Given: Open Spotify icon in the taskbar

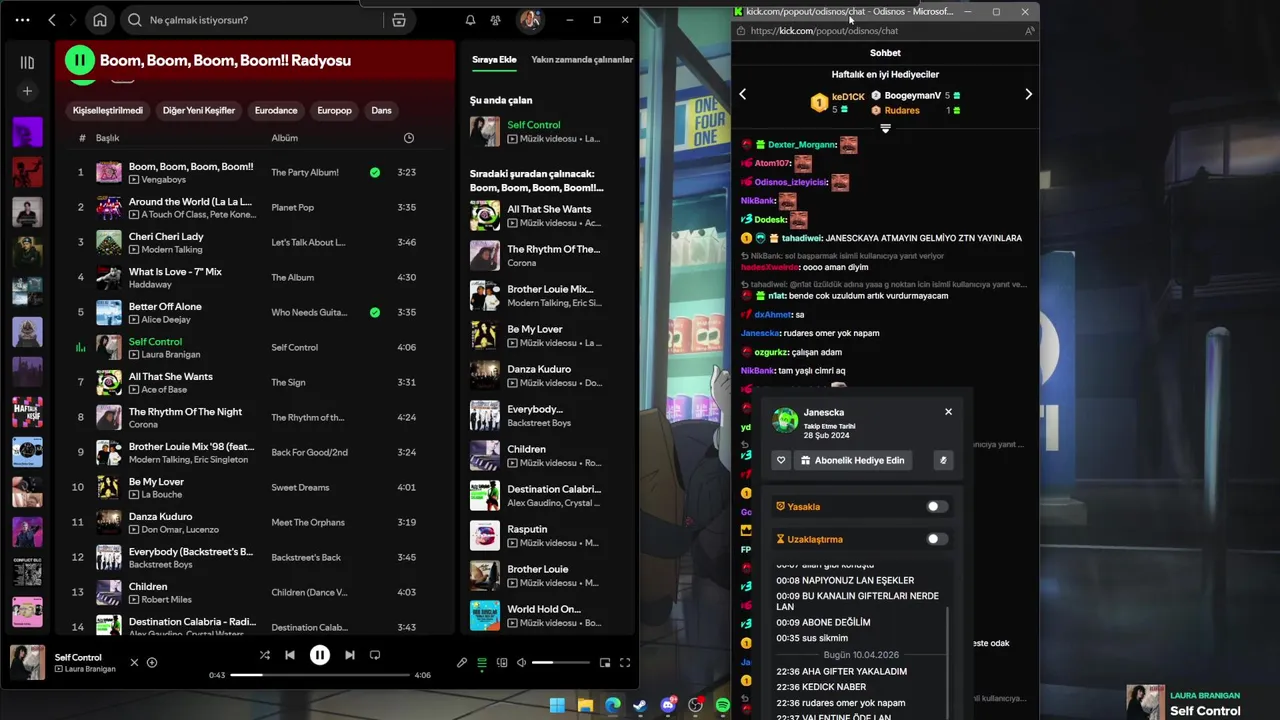Looking at the screenshot, I should point(722,705).
